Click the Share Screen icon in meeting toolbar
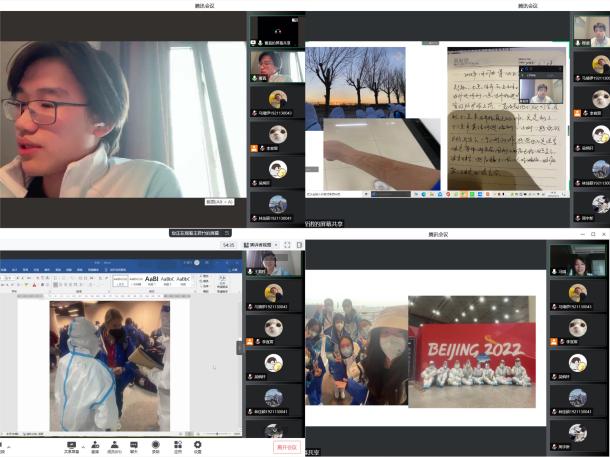Viewport: 610px width, 457px height. tap(71, 445)
